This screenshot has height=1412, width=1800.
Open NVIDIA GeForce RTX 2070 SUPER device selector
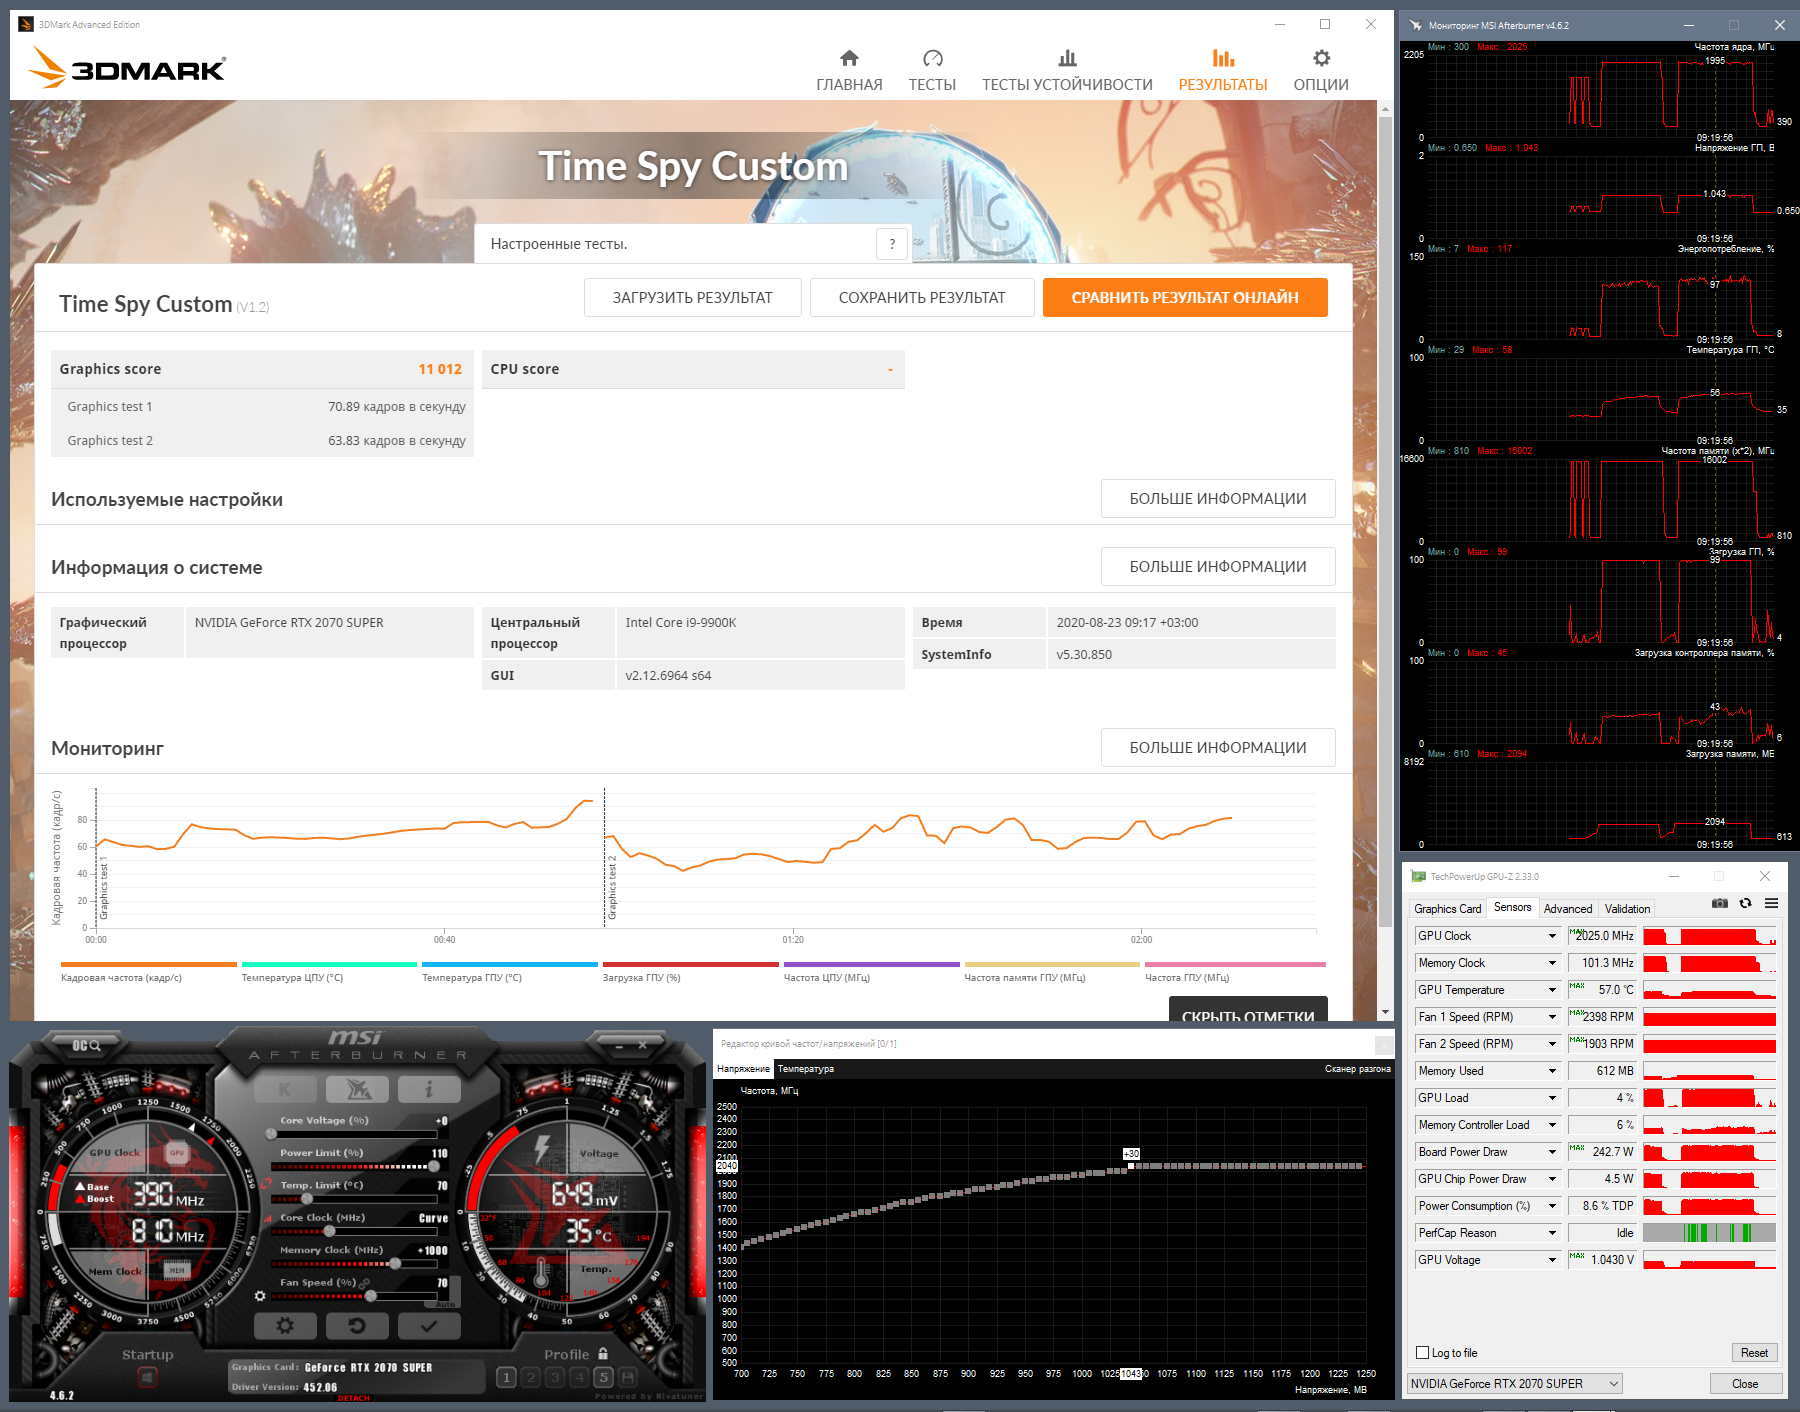(x=1514, y=1384)
